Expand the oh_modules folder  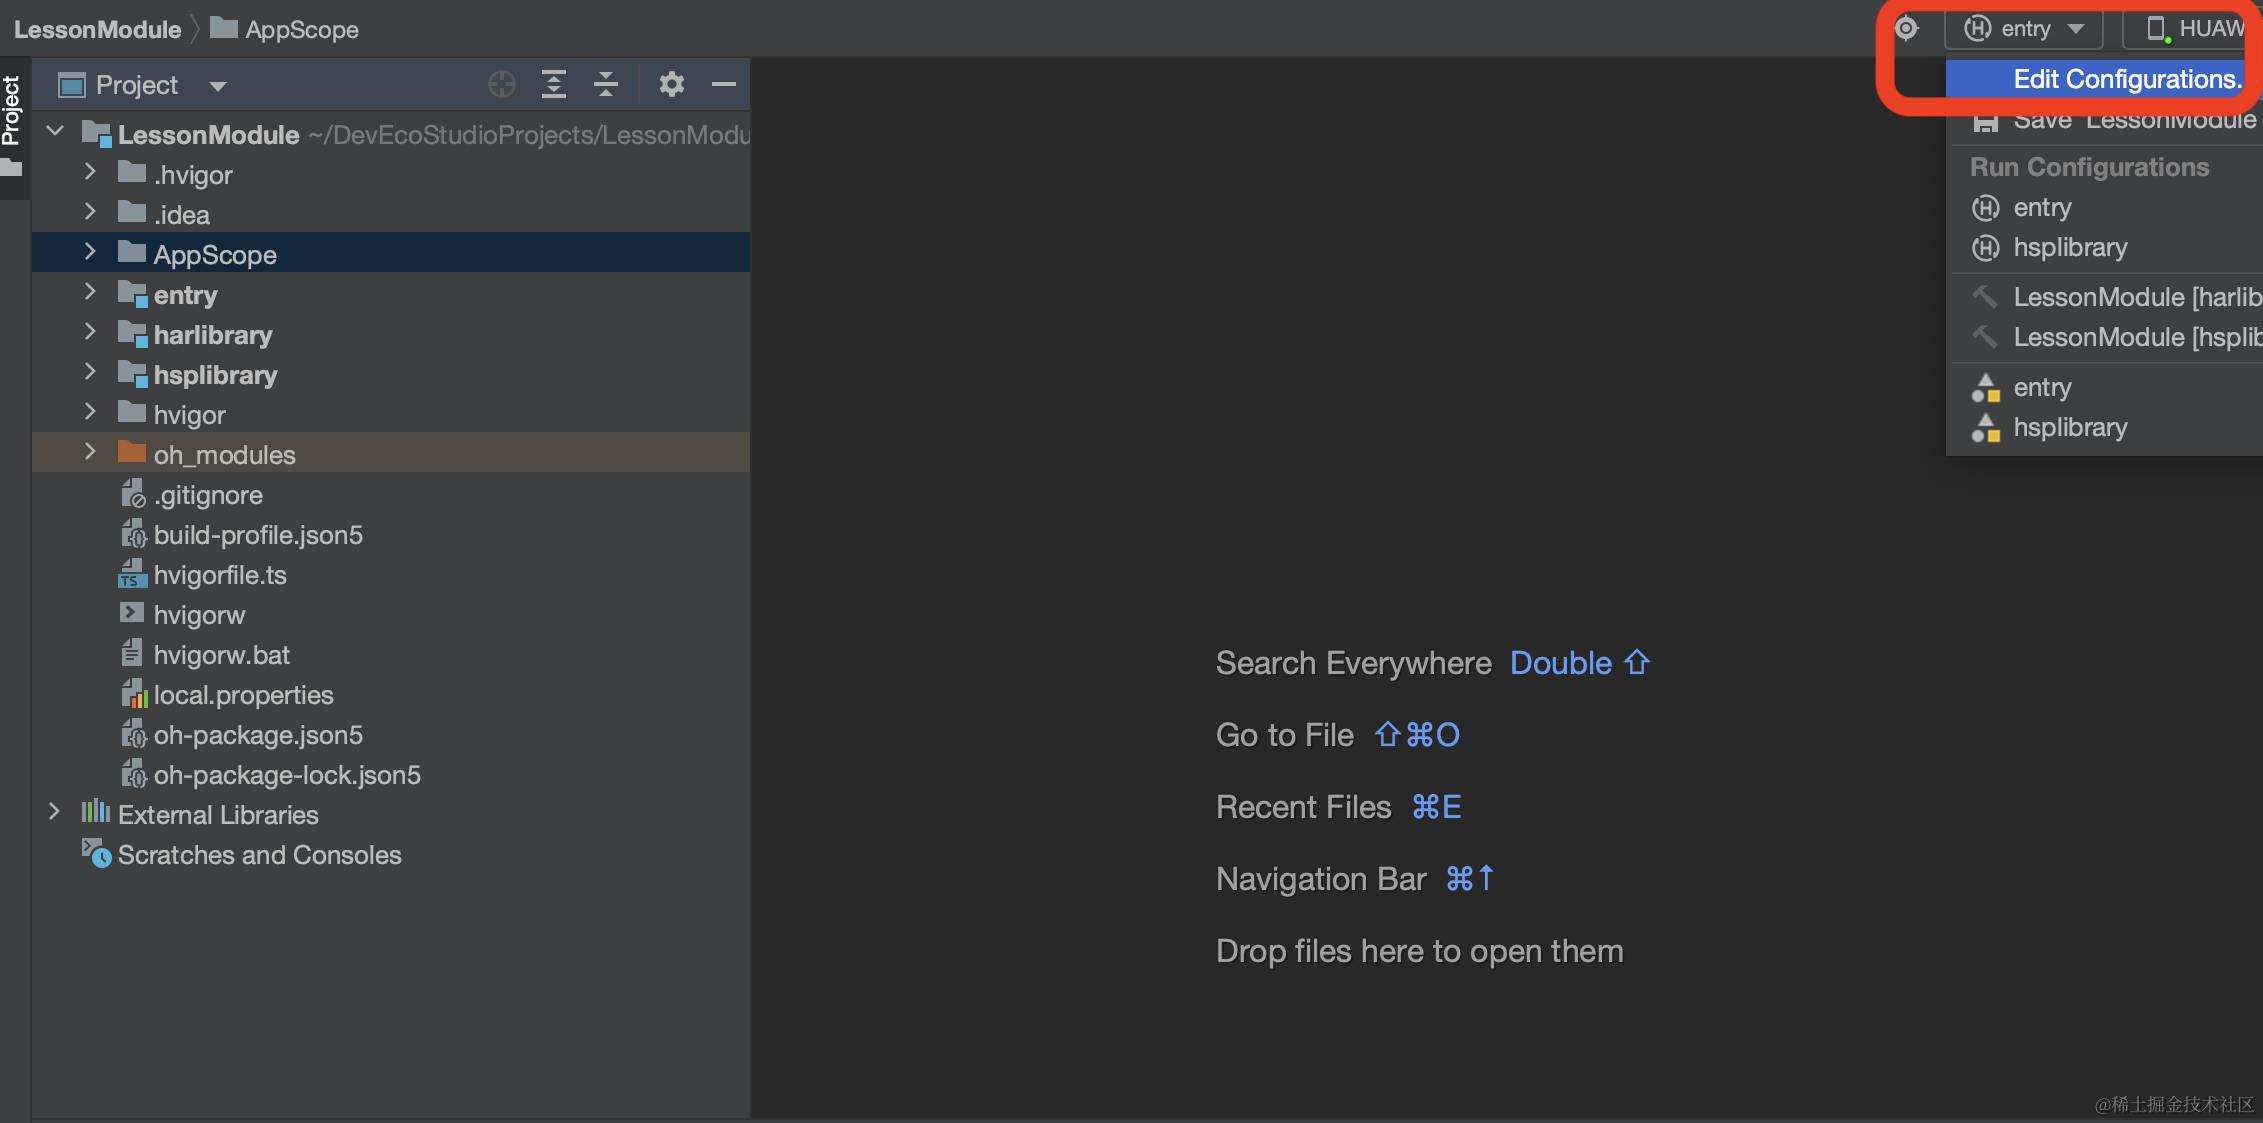point(90,452)
